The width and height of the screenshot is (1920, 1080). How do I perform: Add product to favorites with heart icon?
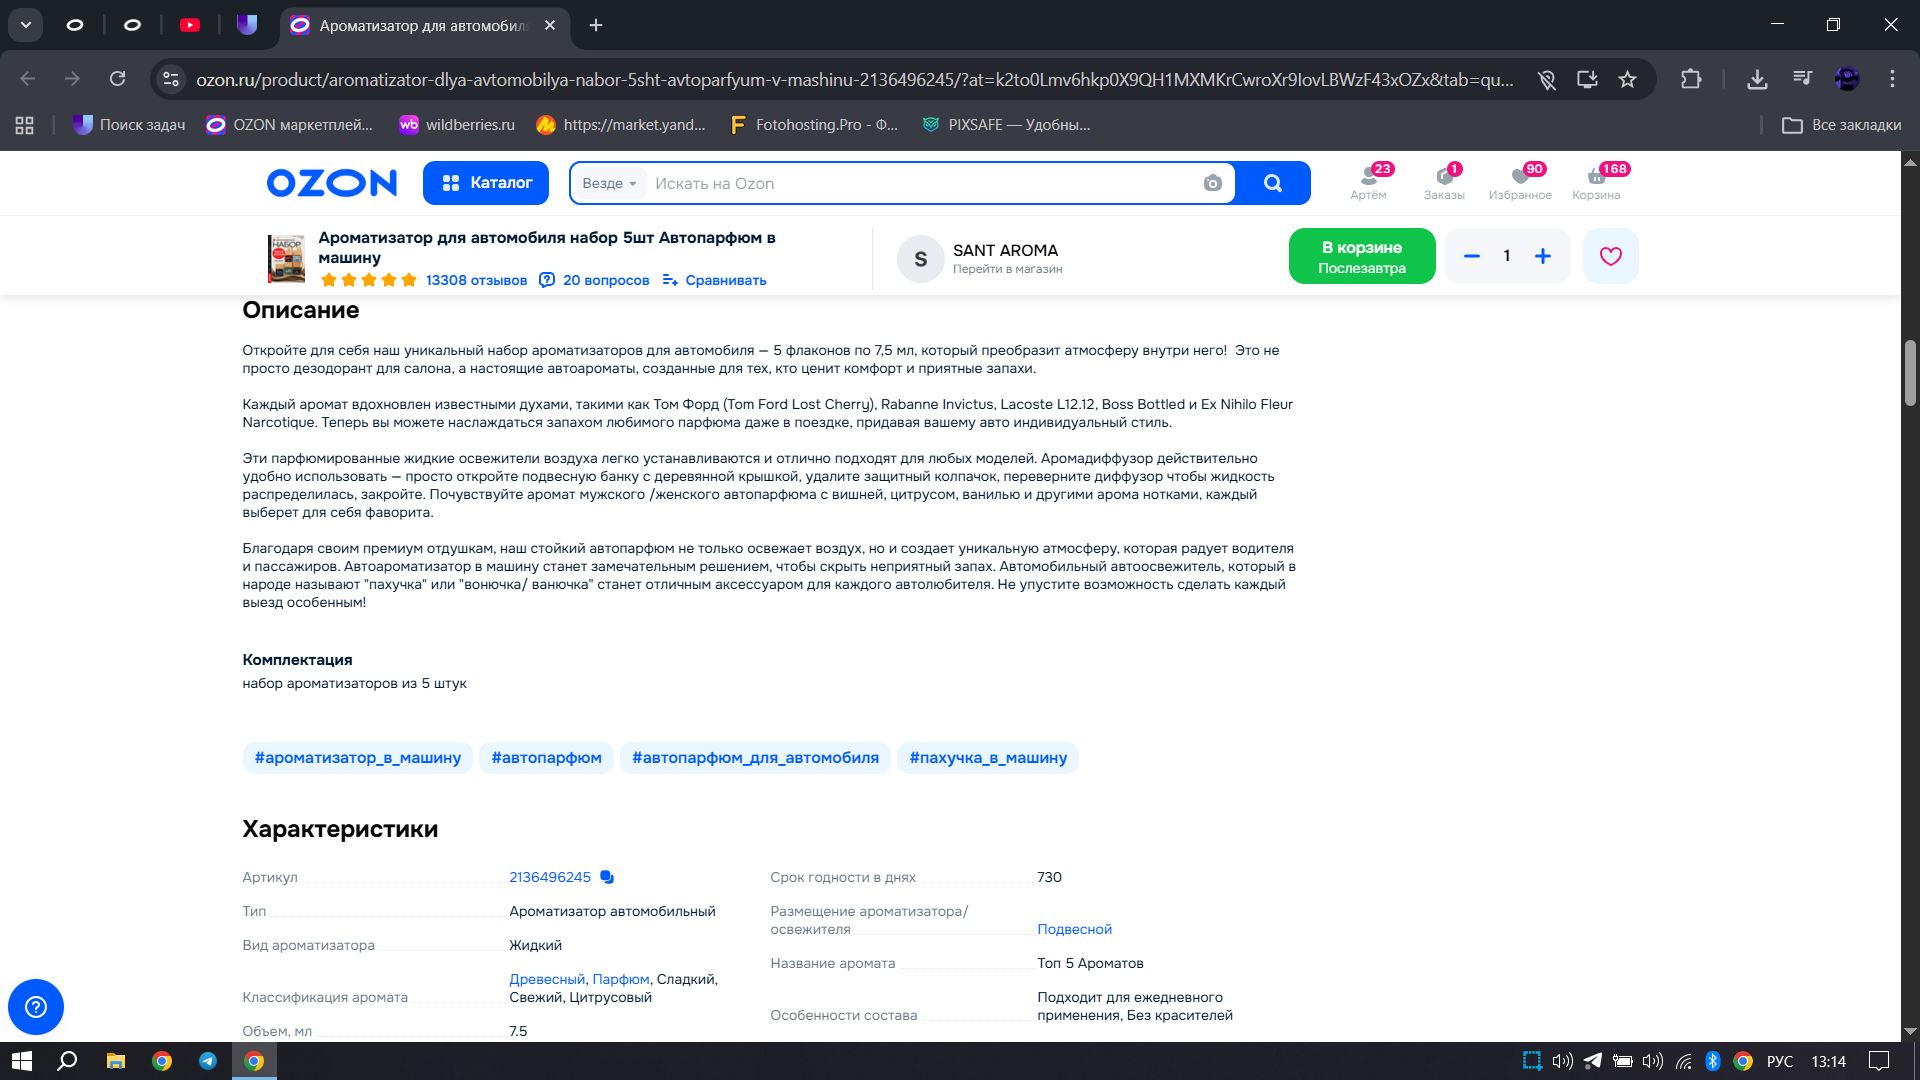pyautogui.click(x=1610, y=256)
